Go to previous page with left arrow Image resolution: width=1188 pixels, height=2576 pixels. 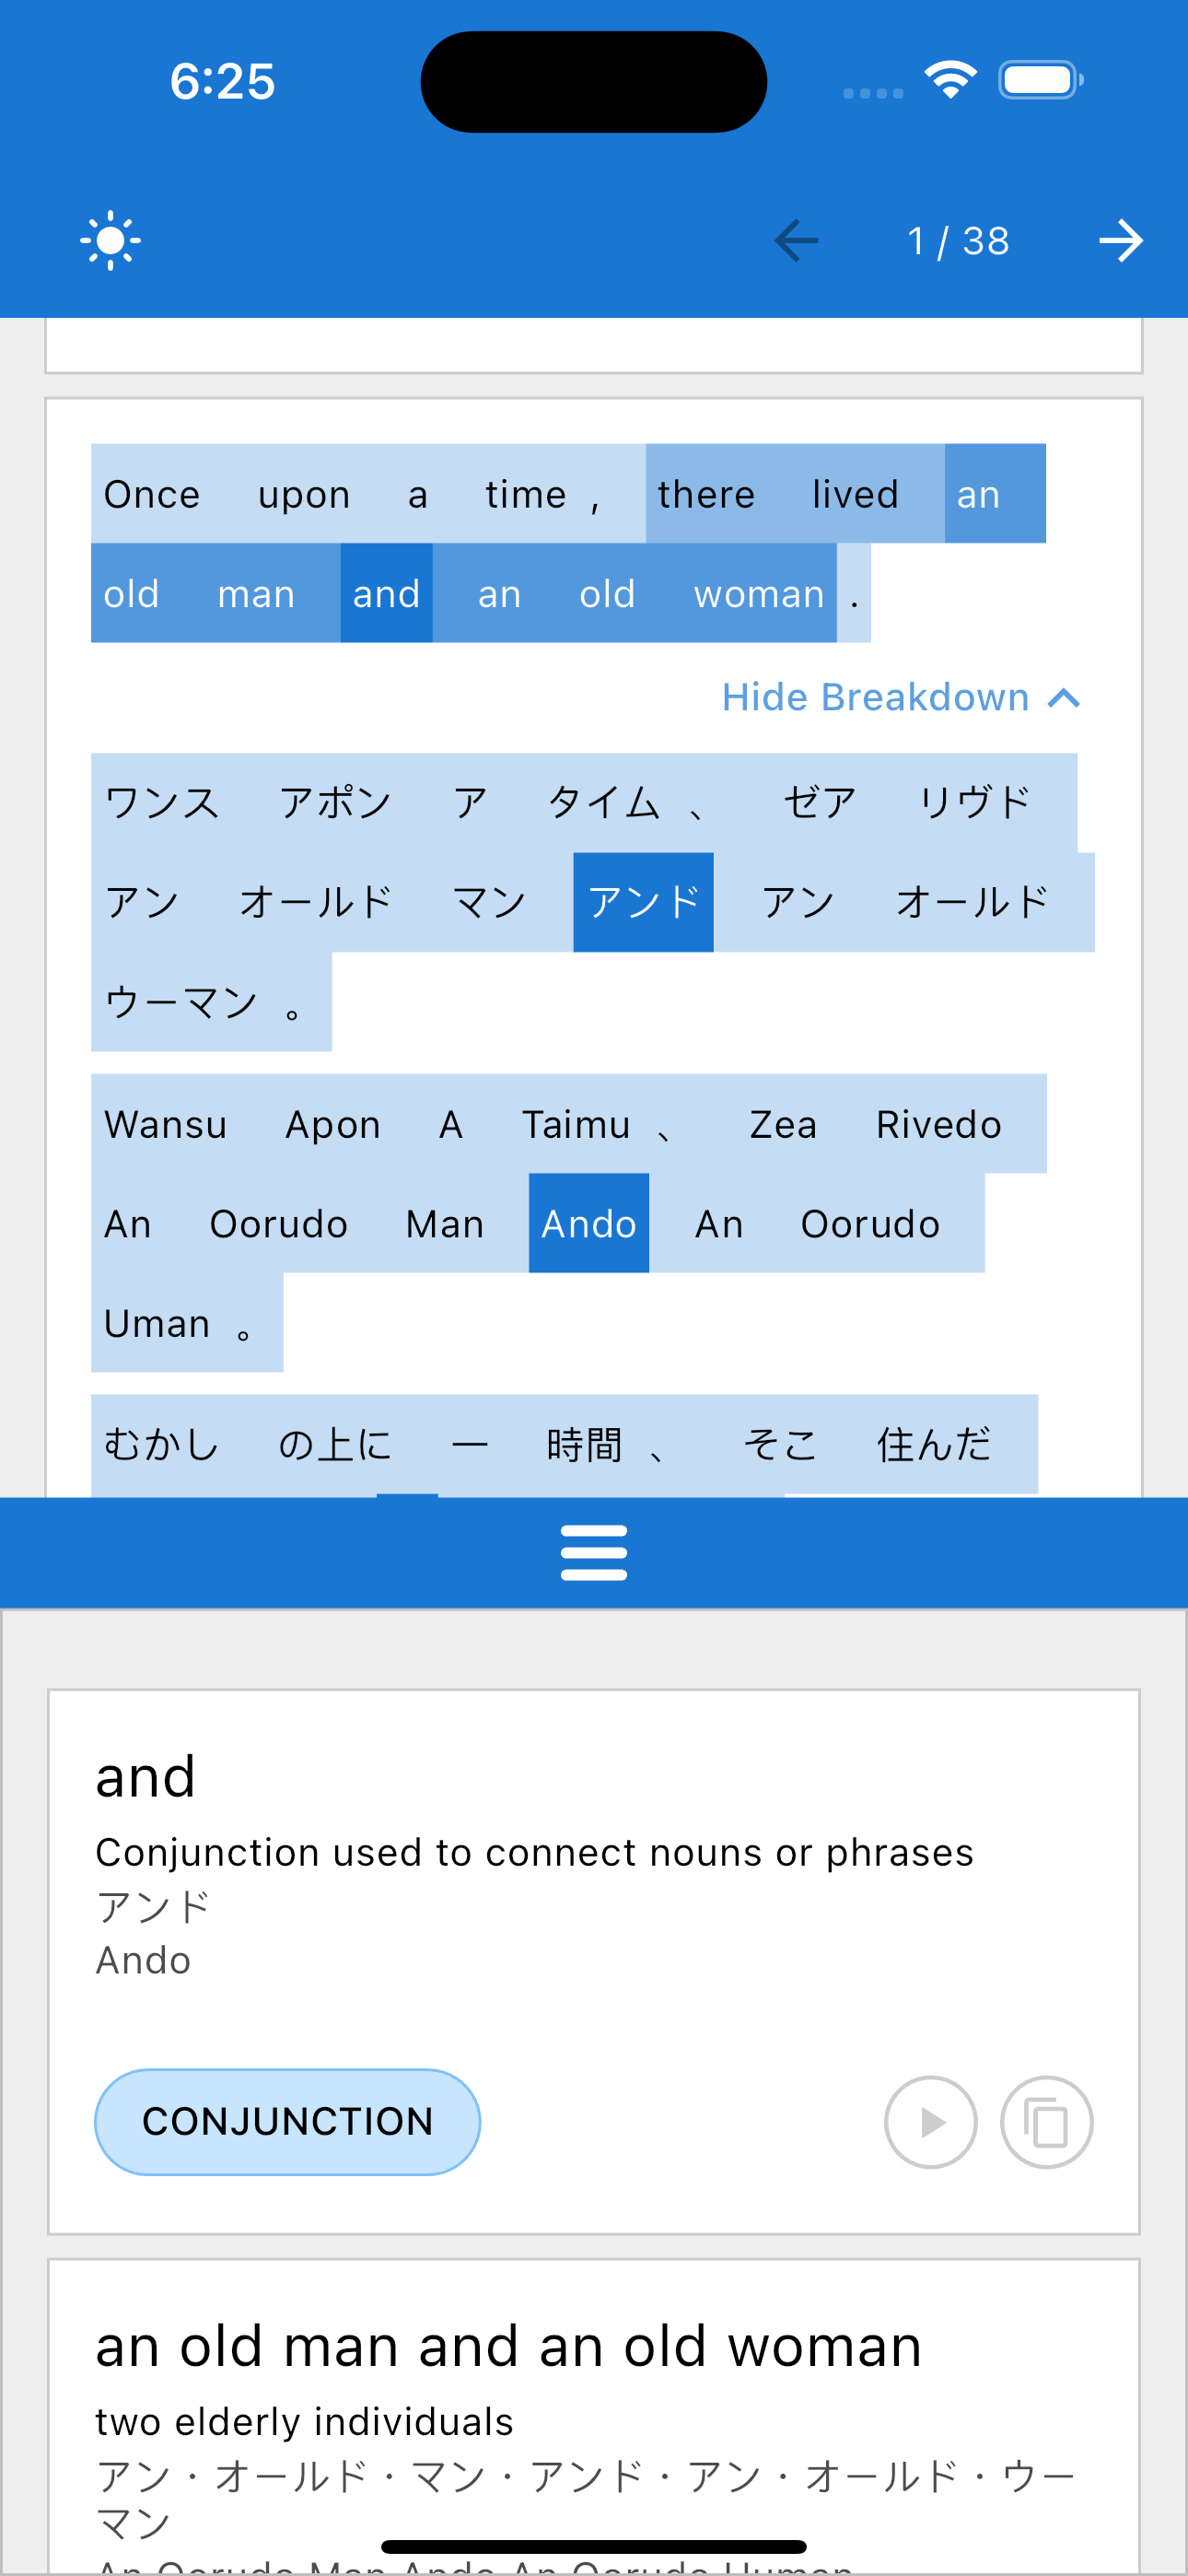(796, 241)
